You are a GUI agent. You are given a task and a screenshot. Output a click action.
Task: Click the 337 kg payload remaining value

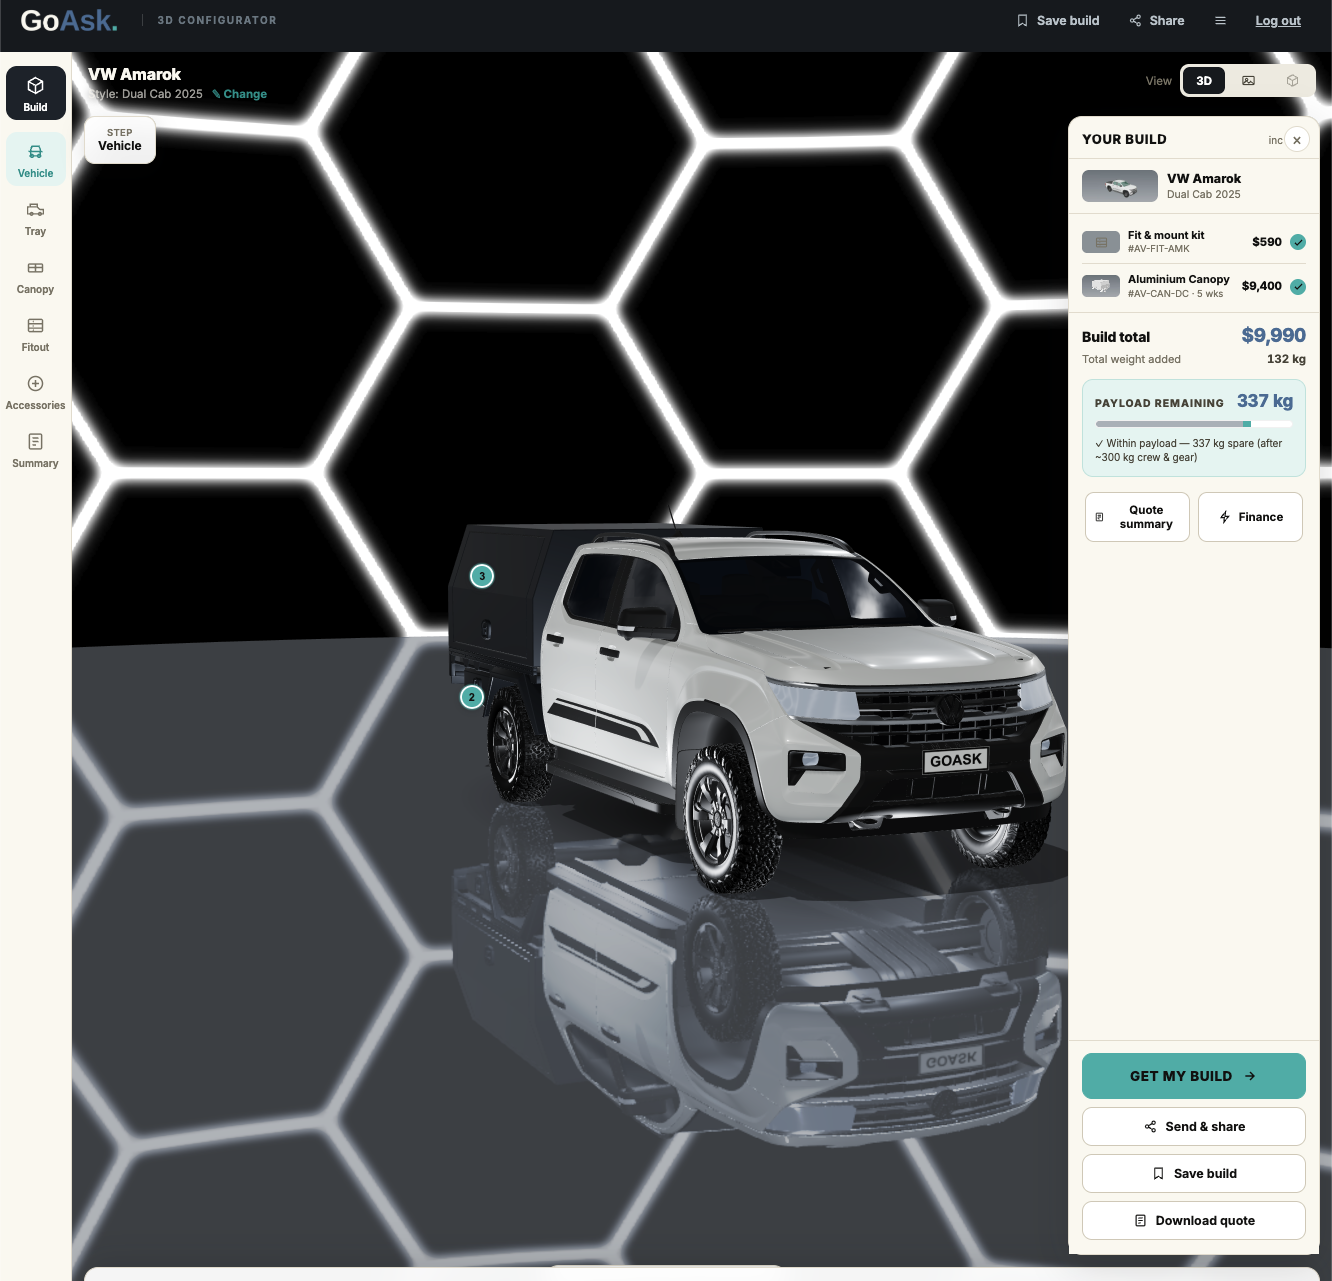(1265, 401)
